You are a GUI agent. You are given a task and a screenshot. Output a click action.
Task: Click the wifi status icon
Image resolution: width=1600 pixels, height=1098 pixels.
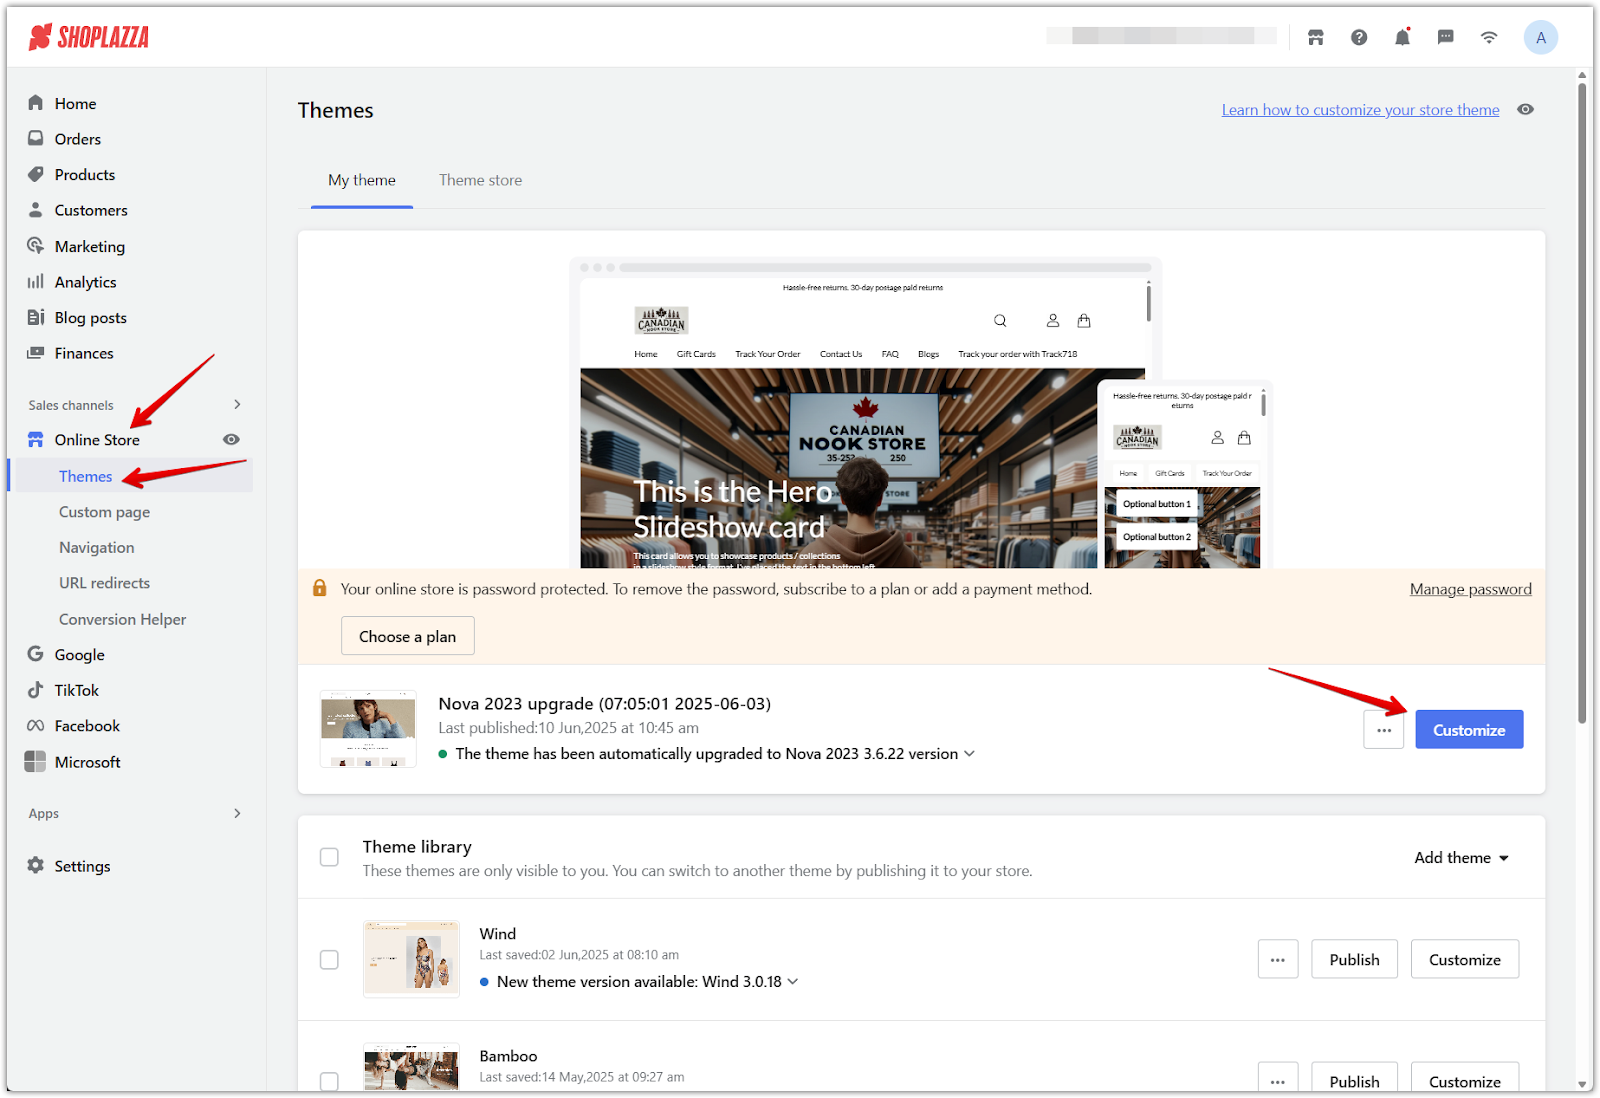tap(1489, 38)
